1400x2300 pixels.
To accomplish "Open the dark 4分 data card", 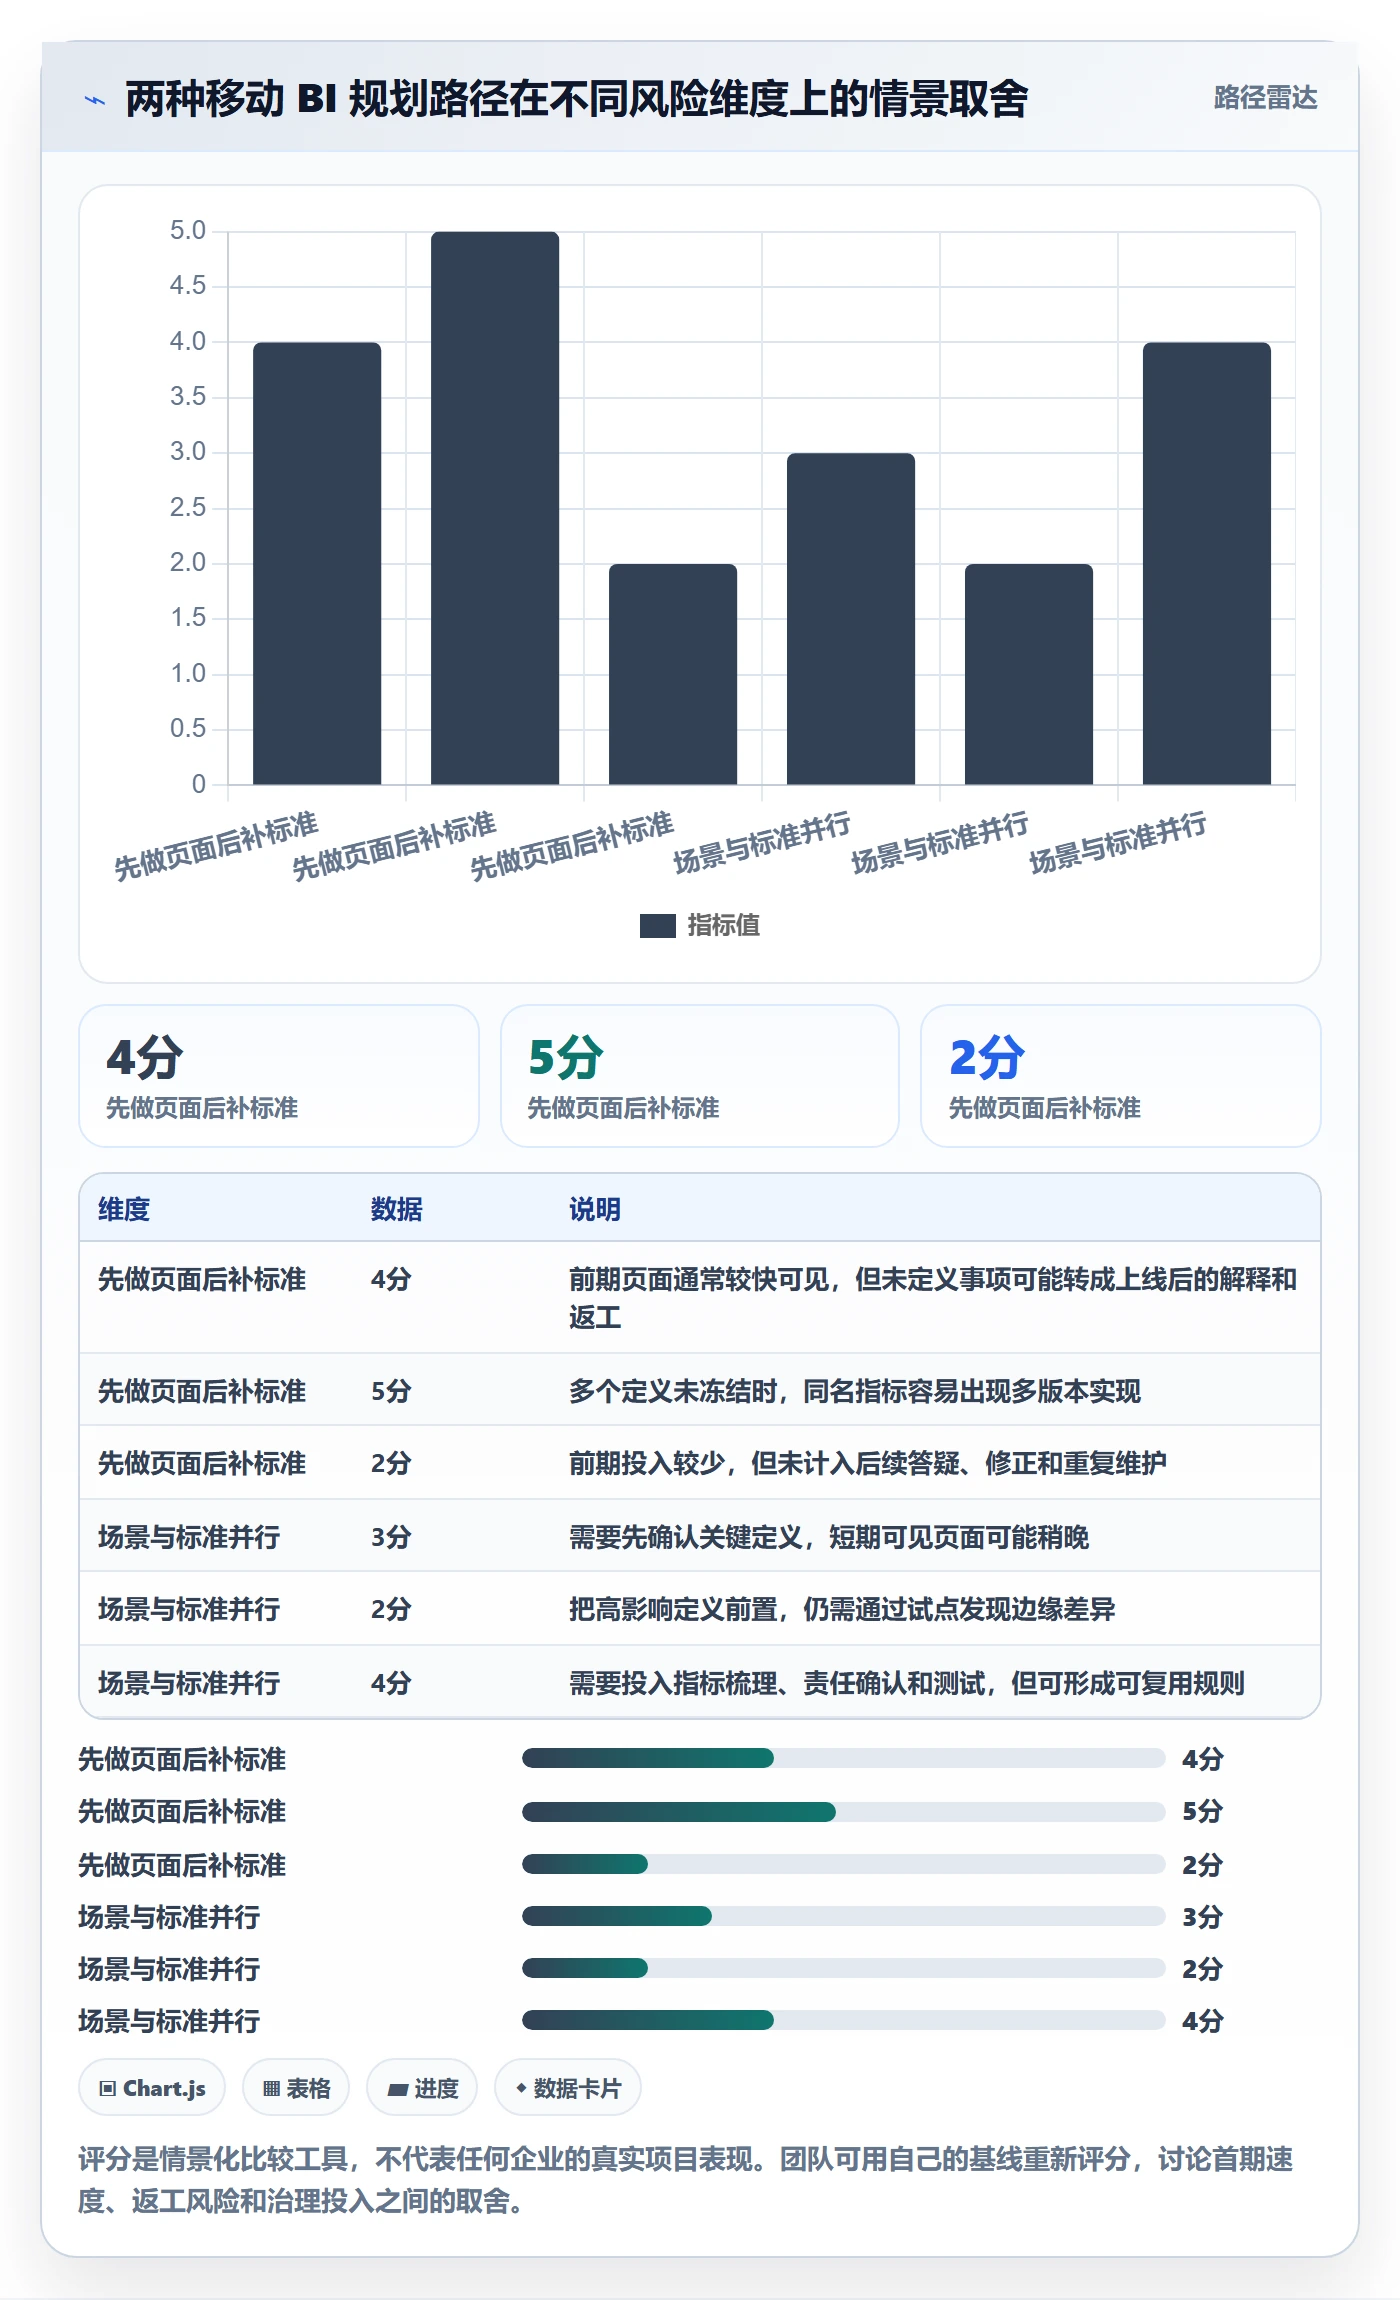I will pos(279,1076).
